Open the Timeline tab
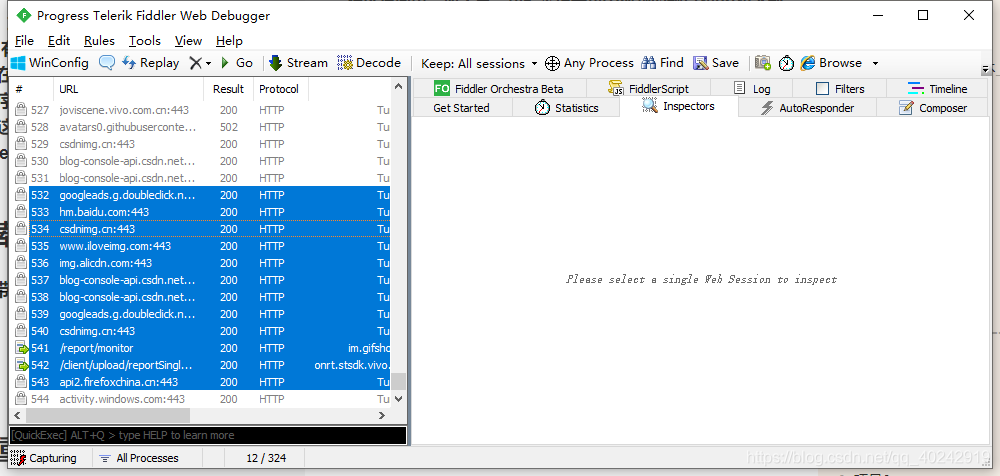Viewport: 1000px width, 476px height. click(x=938, y=89)
